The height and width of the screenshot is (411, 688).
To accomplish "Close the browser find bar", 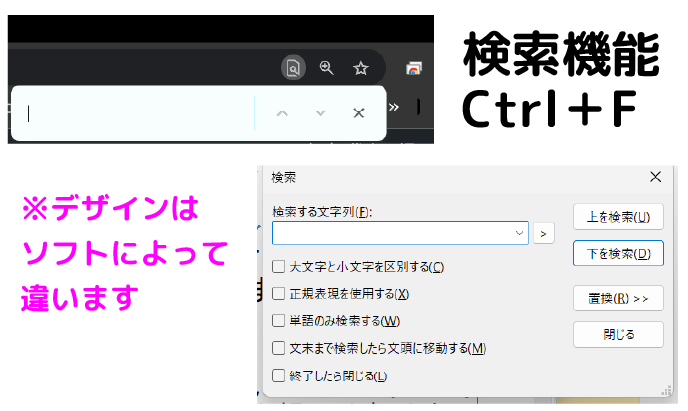I will coord(359,113).
